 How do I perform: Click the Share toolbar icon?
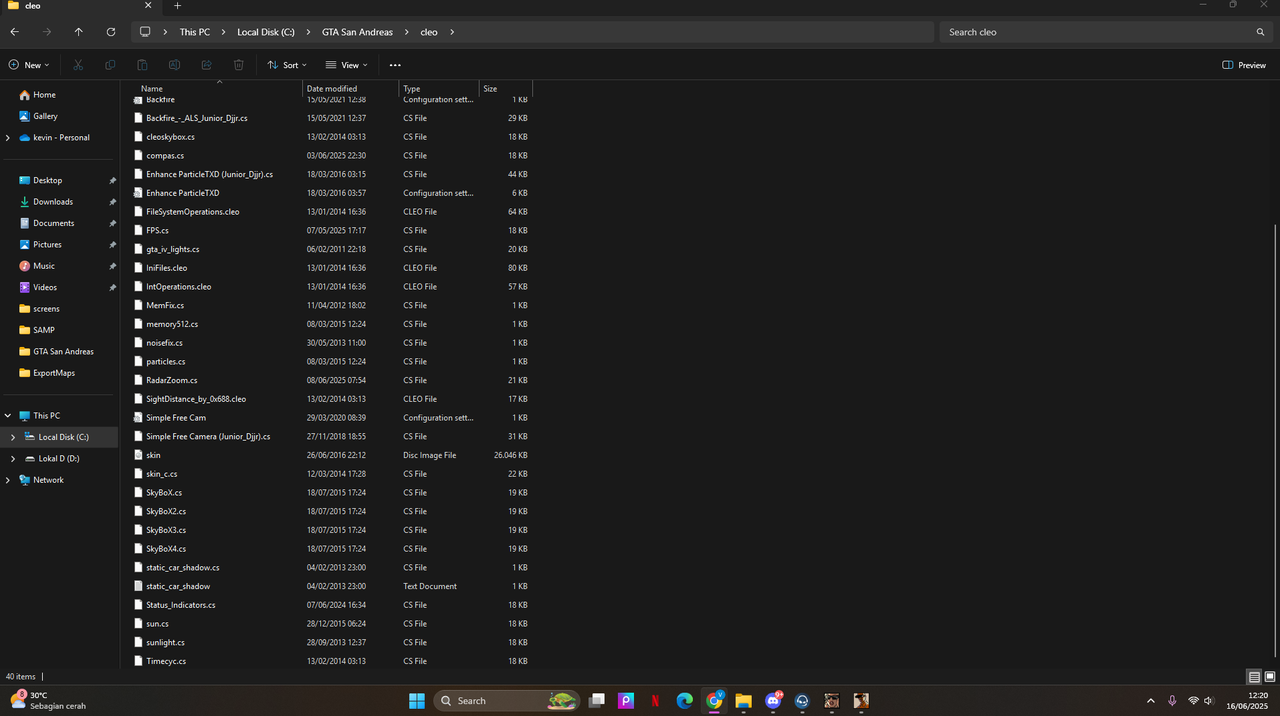coord(206,65)
